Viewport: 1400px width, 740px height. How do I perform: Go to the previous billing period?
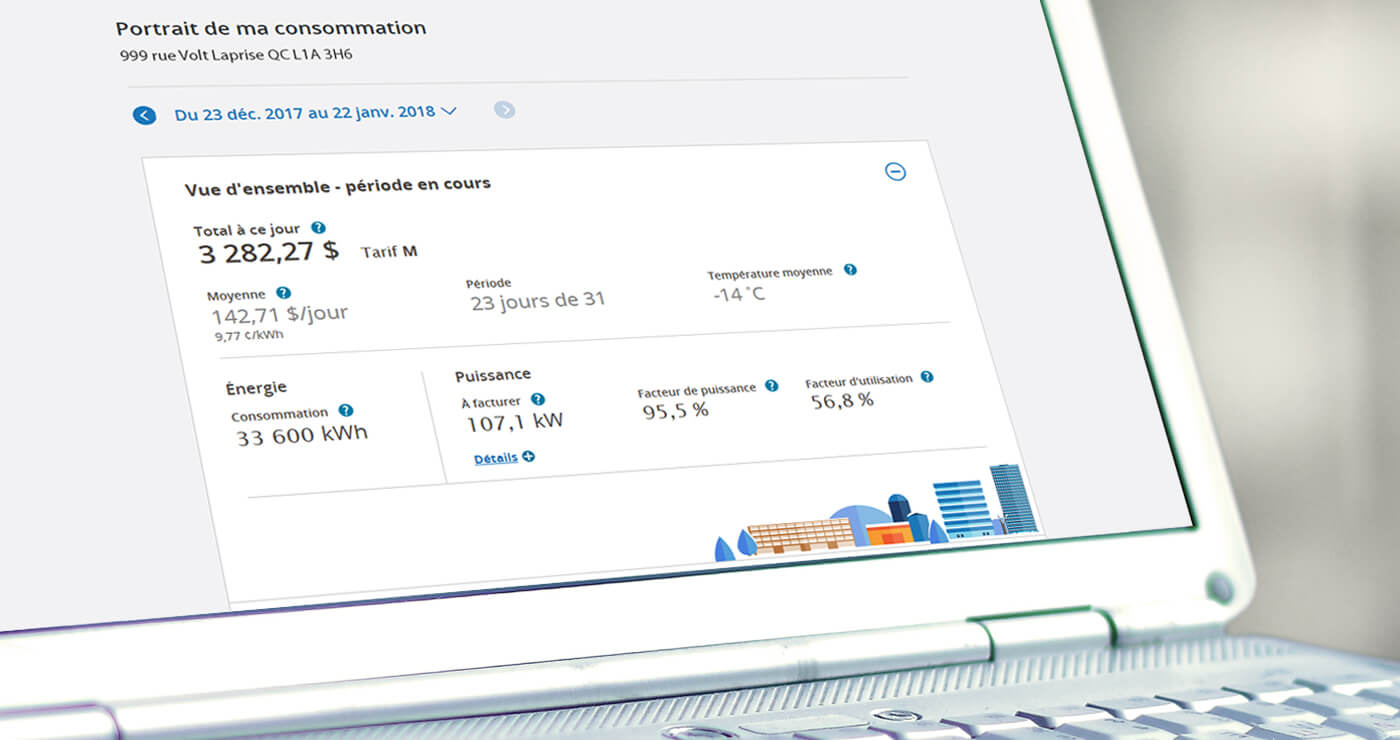[x=145, y=115]
